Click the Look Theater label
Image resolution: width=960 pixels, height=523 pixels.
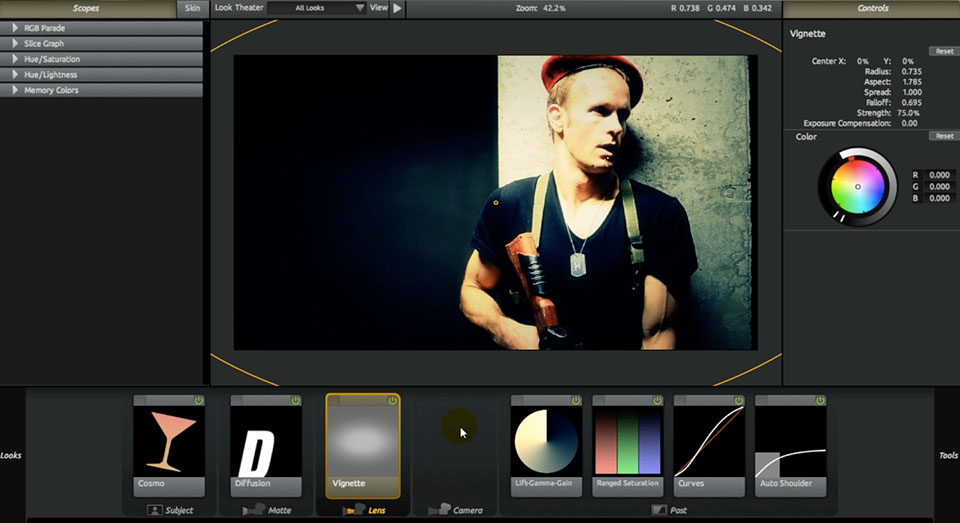point(239,8)
